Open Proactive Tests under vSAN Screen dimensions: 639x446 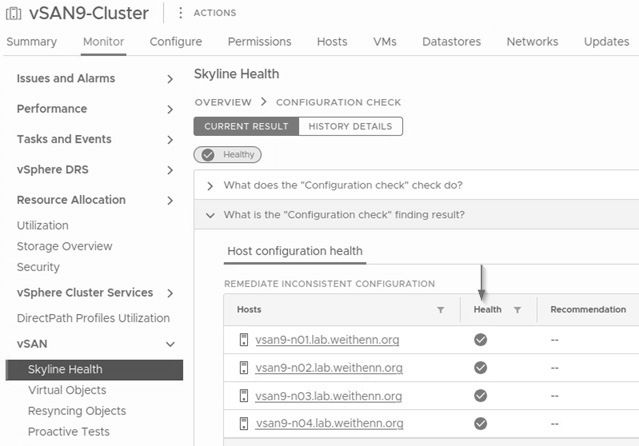click(x=68, y=432)
